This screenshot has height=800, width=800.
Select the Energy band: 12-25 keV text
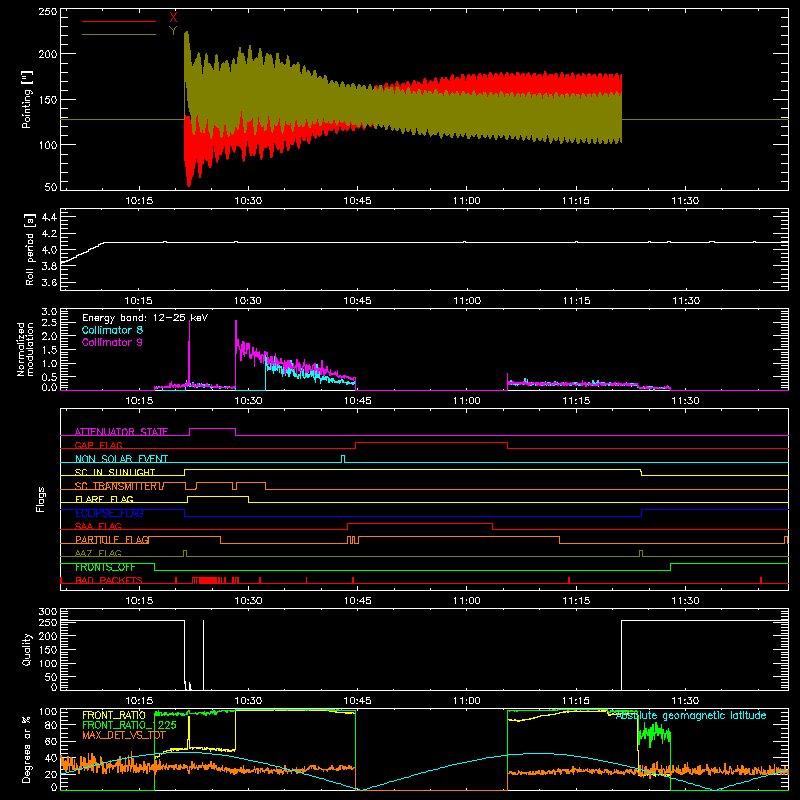click(145, 318)
